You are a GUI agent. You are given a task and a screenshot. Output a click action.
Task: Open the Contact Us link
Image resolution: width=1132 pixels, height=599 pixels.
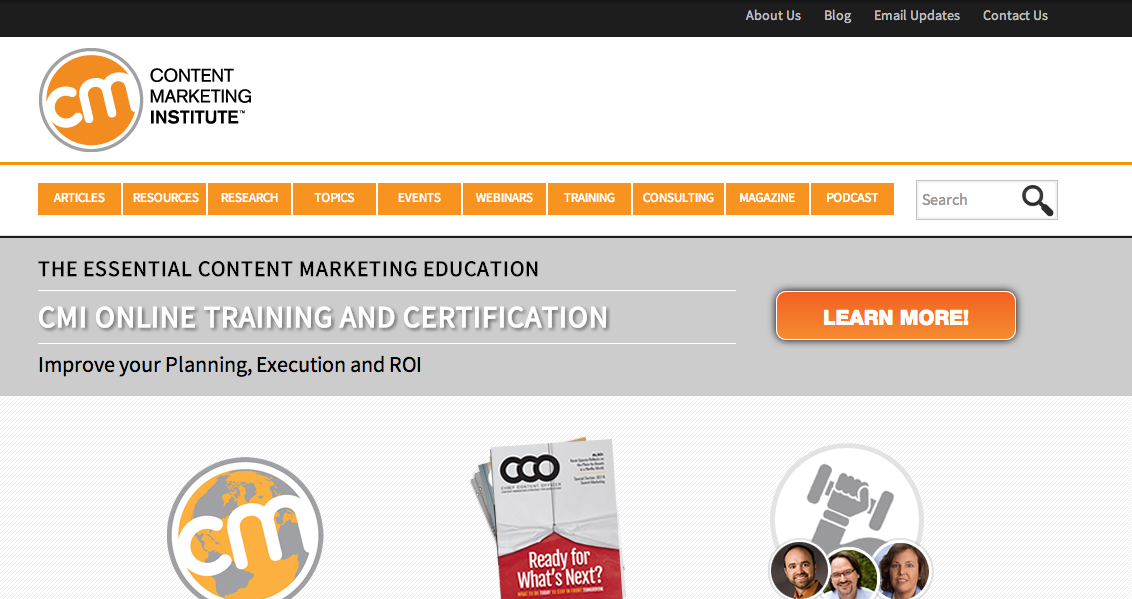click(x=1015, y=15)
